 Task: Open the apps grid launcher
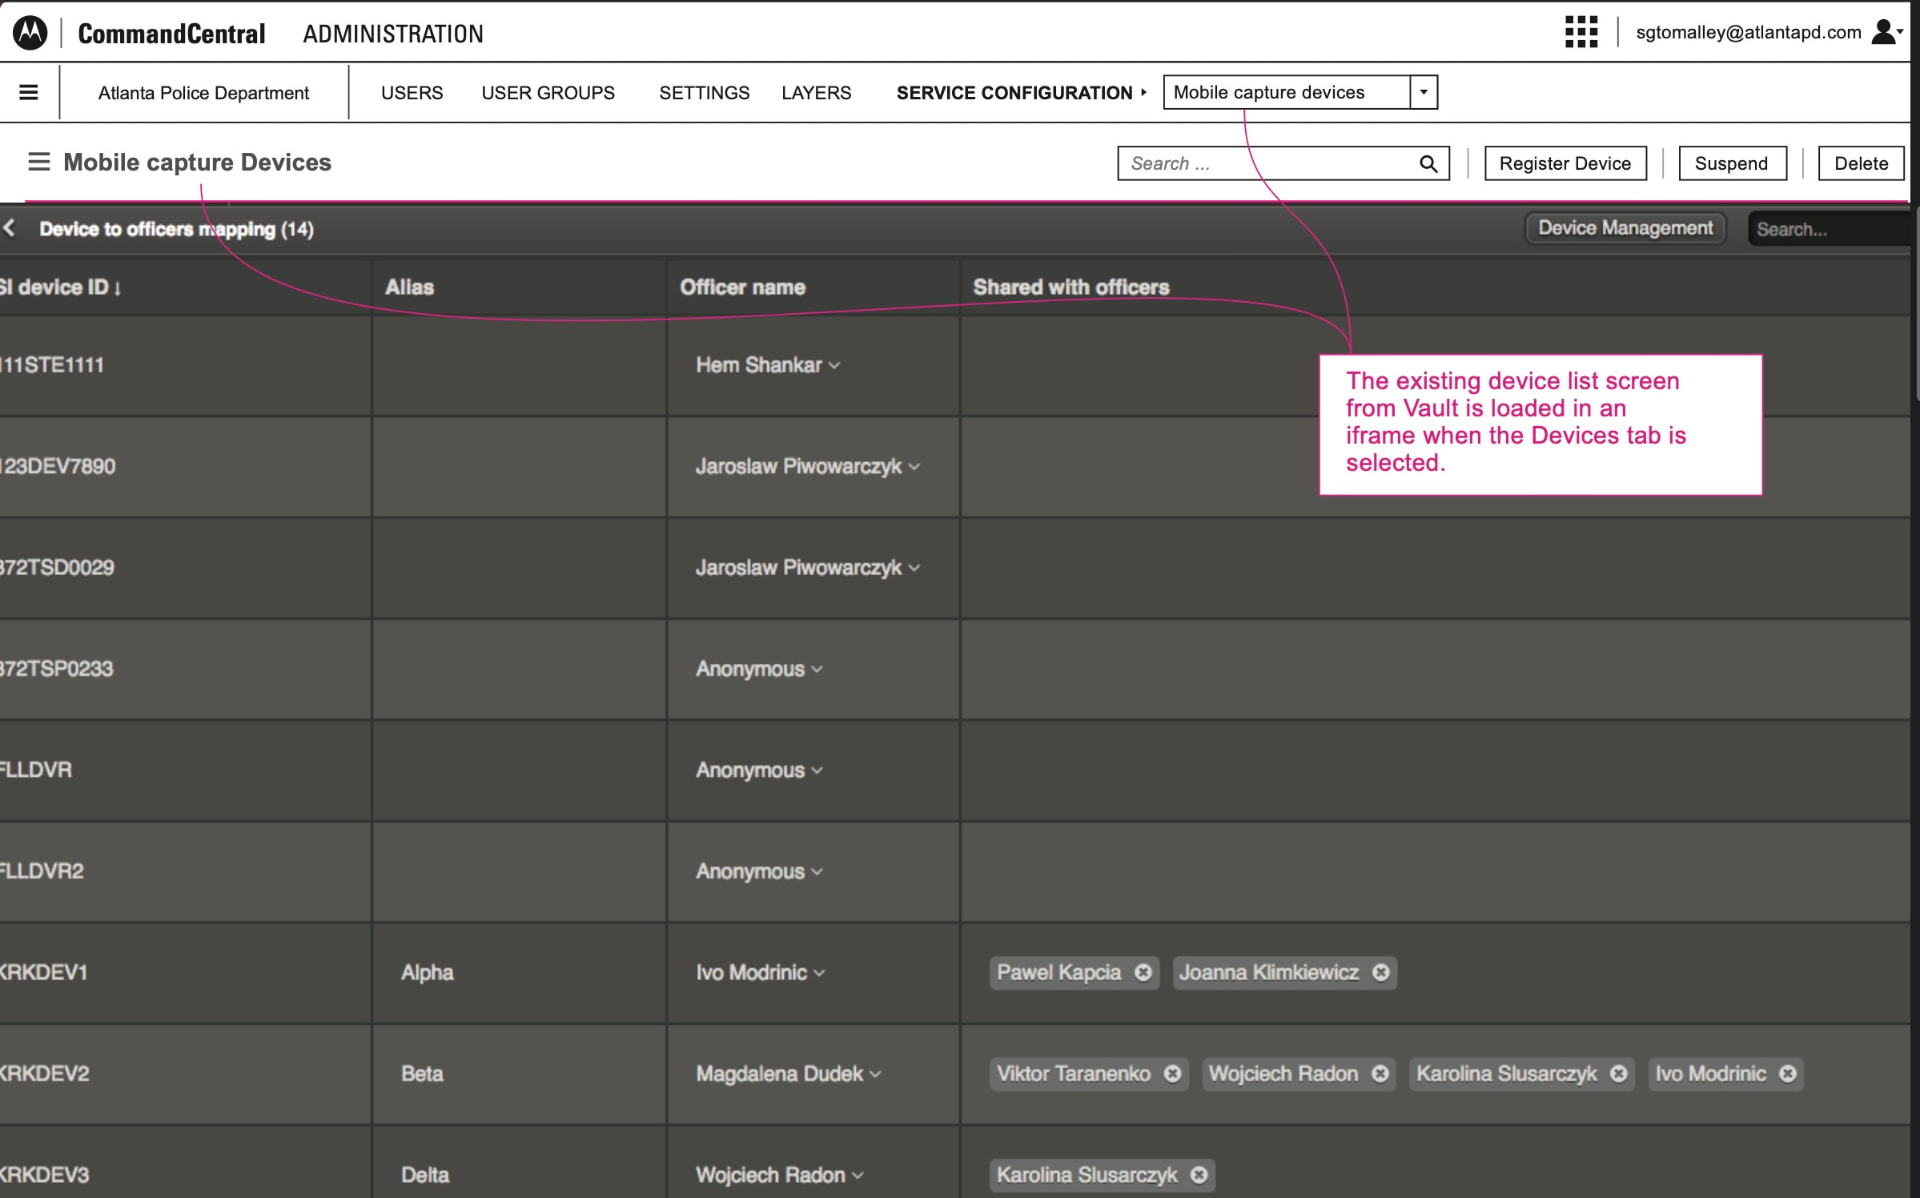click(1581, 32)
